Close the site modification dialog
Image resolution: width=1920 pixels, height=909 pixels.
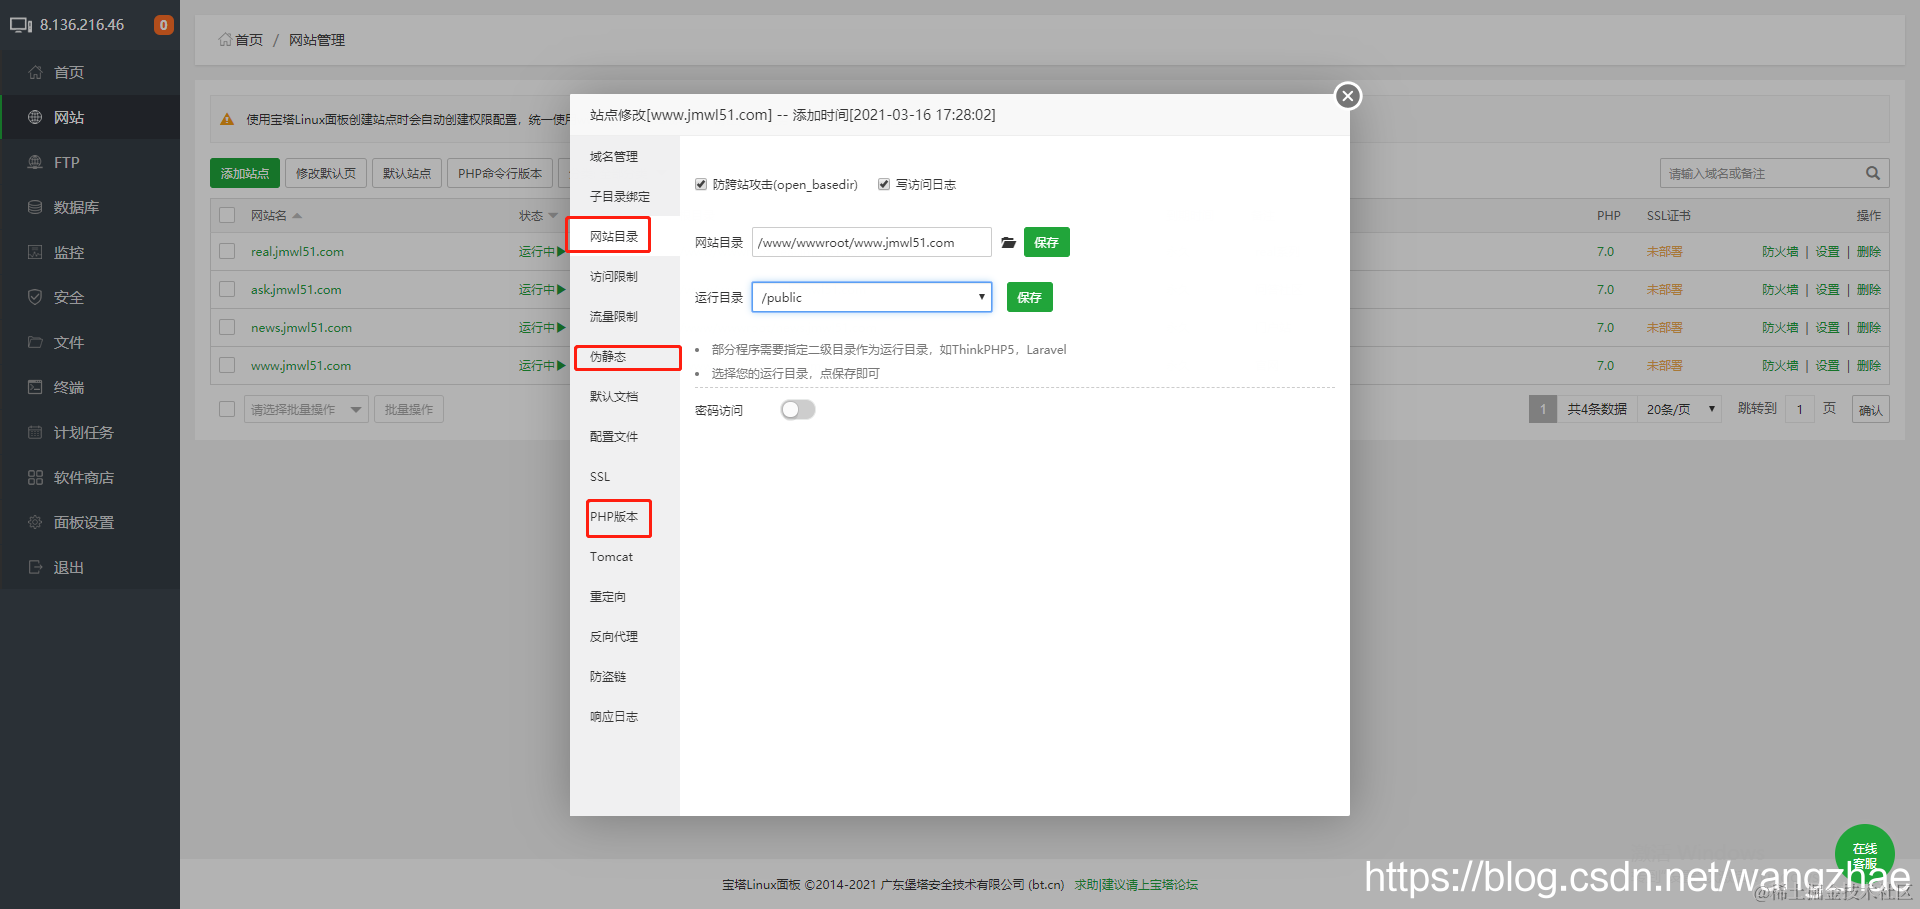point(1348,96)
